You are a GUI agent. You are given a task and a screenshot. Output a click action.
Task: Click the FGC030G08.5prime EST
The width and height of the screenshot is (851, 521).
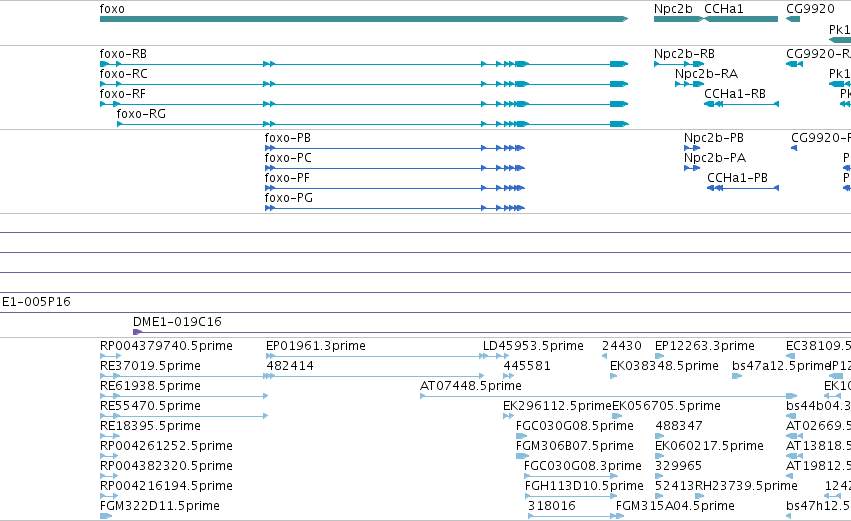click(522, 436)
